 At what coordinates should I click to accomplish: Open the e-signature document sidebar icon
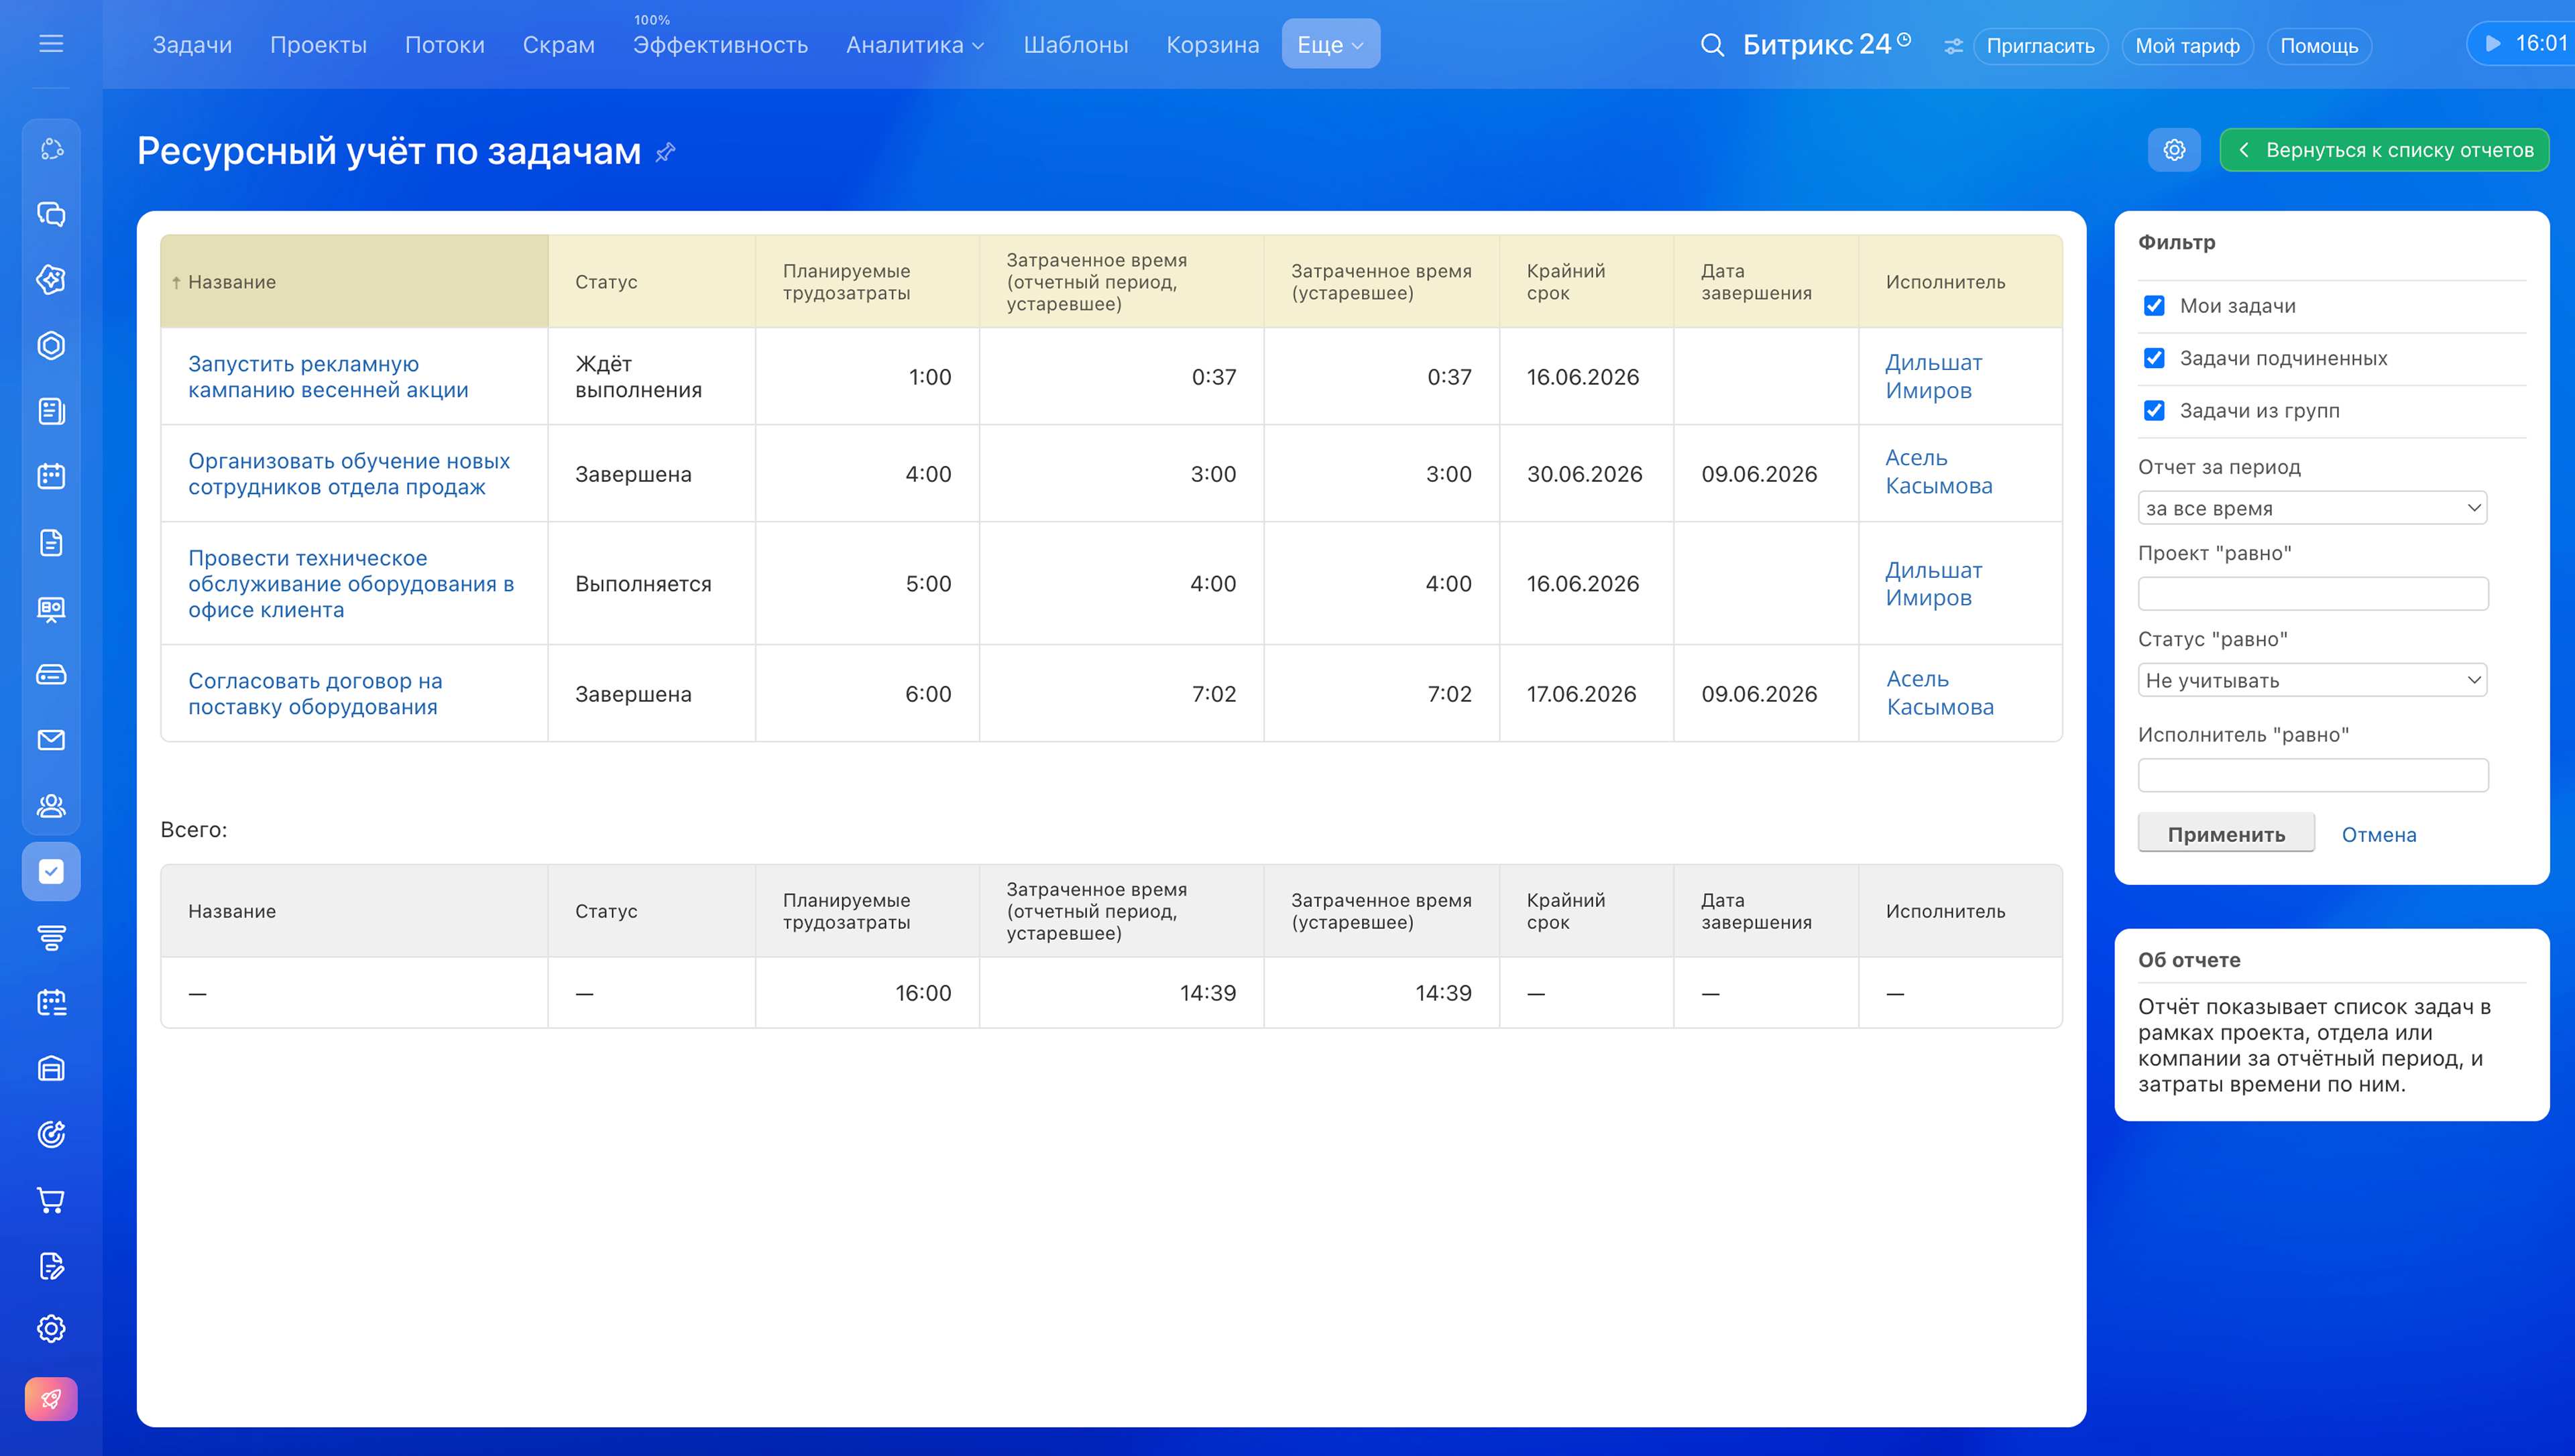(51, 1266)
